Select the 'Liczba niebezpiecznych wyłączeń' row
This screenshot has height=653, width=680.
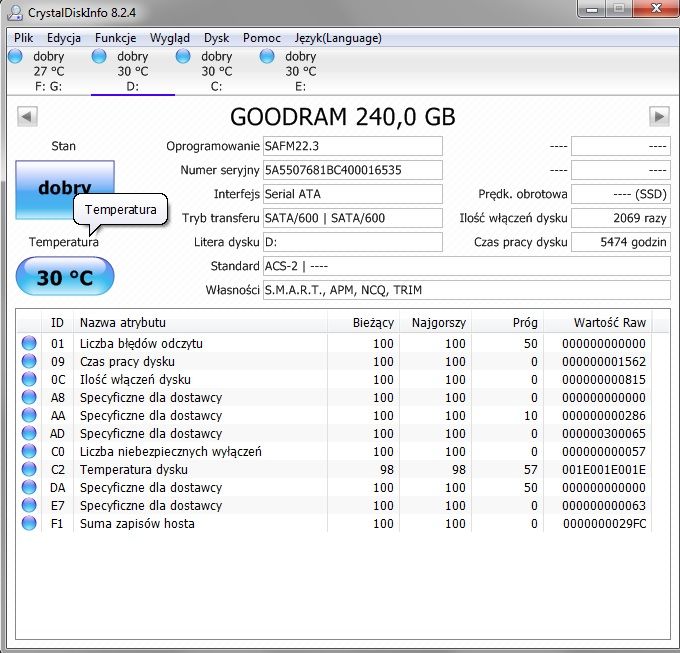coord(334,451)
